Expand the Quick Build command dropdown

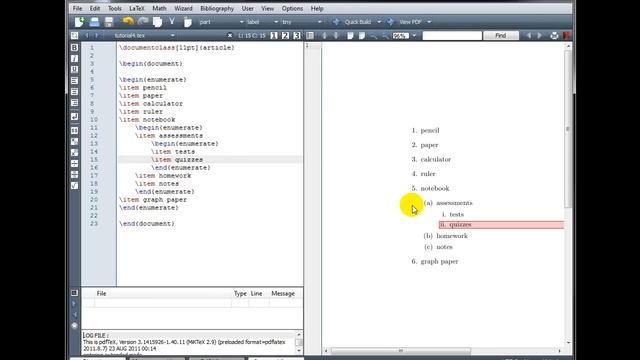pyautogui.click(x=379, y=22)
